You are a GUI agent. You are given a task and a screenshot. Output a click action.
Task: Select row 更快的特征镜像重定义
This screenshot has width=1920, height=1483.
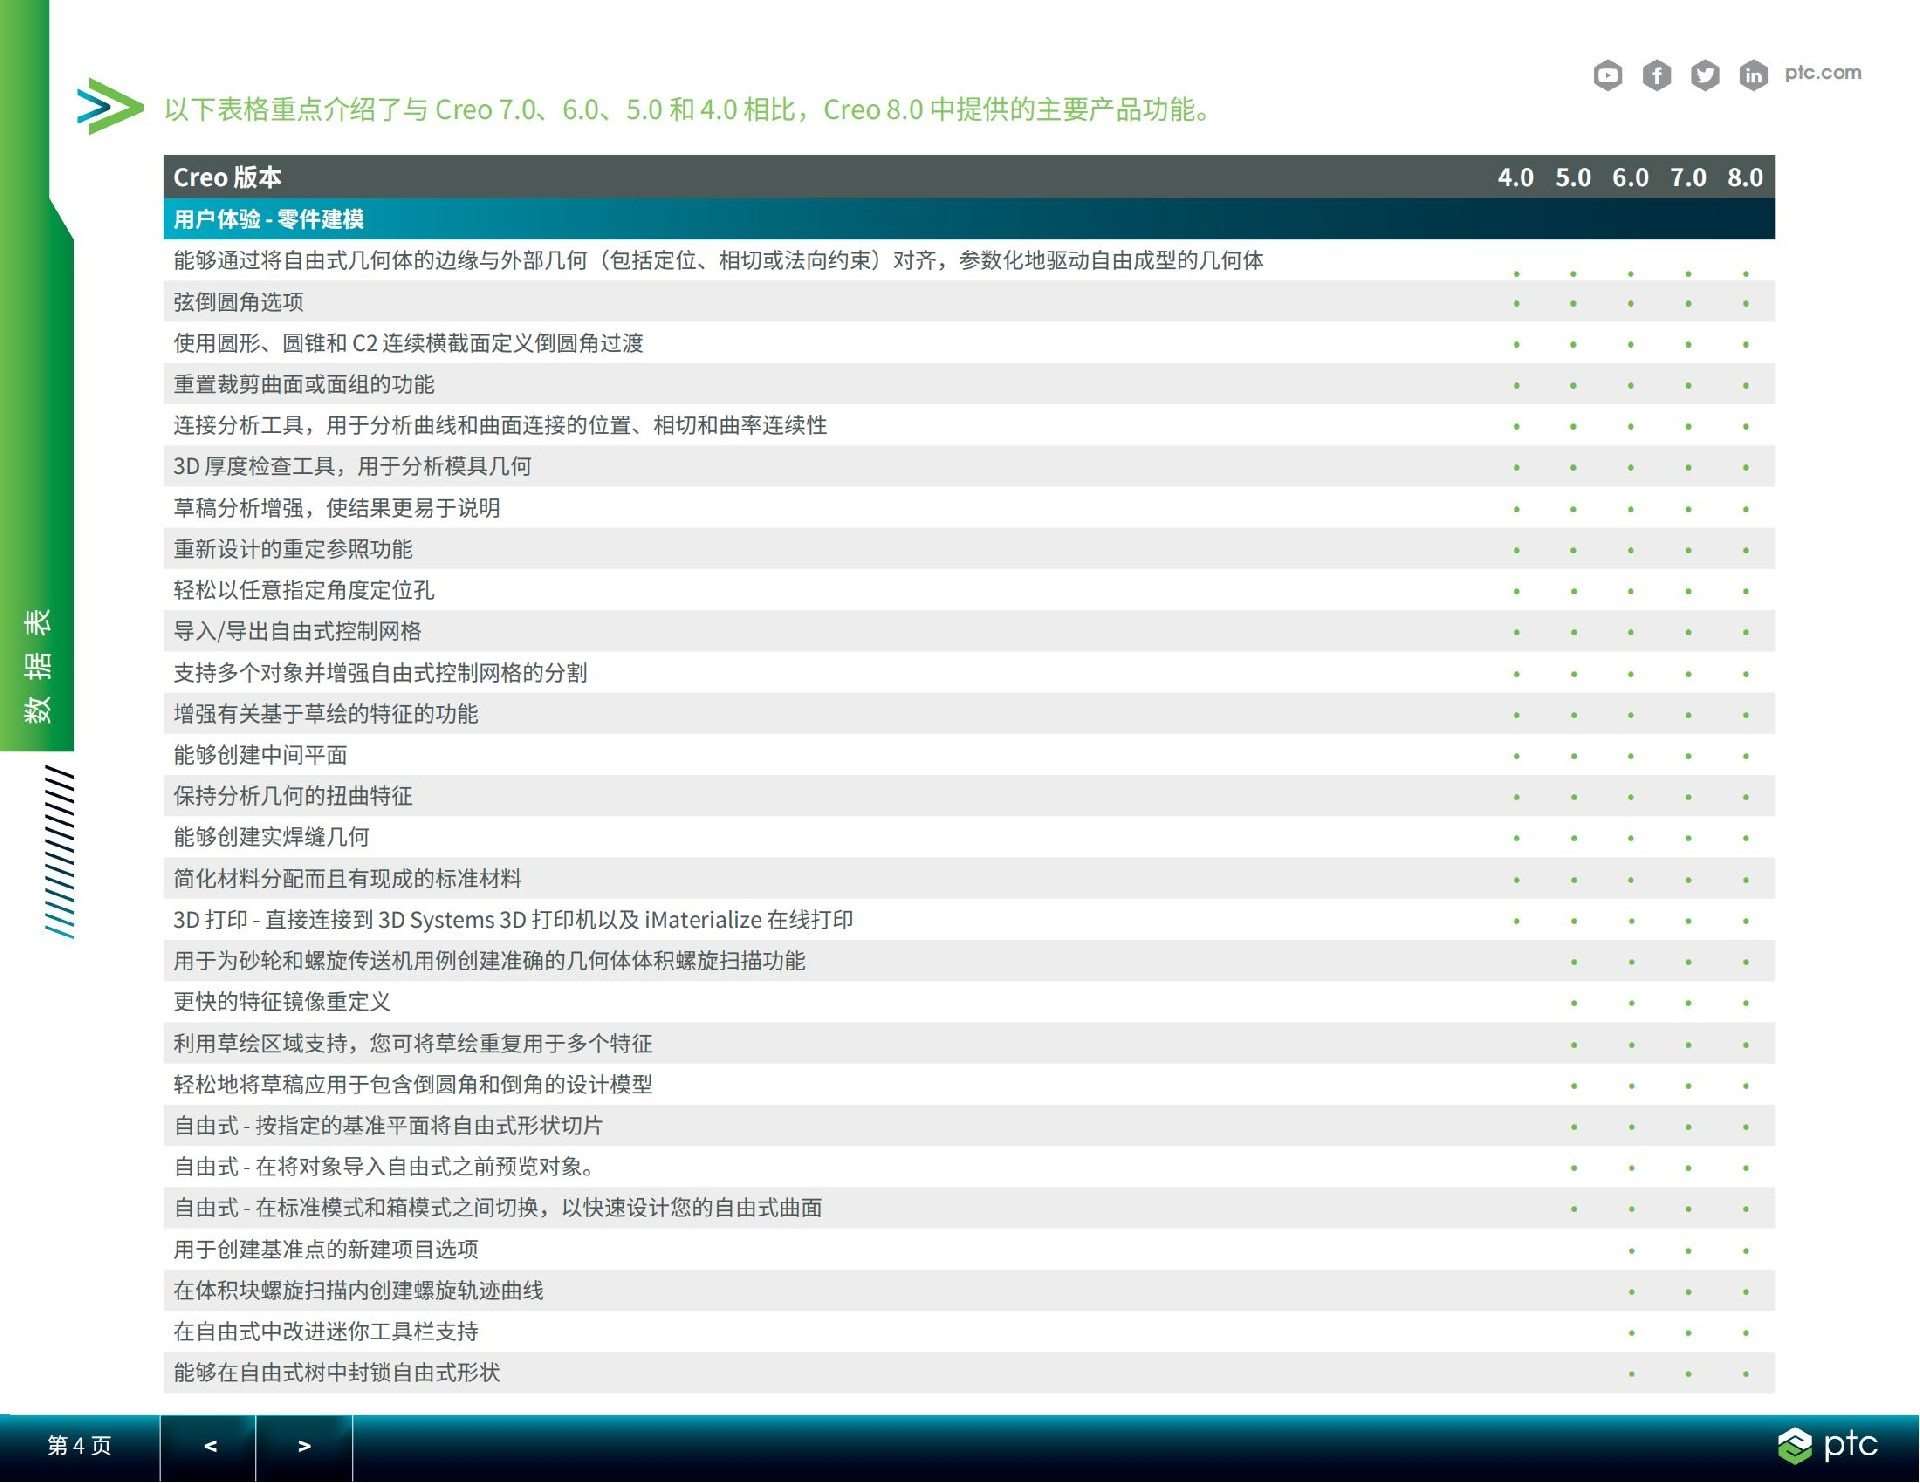pos(969,1002)
